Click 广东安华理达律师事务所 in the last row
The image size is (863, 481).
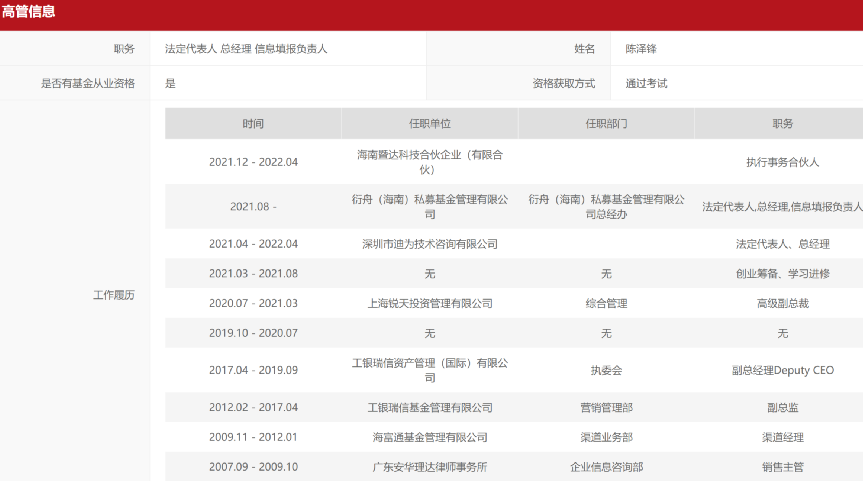tap(430, 467)
